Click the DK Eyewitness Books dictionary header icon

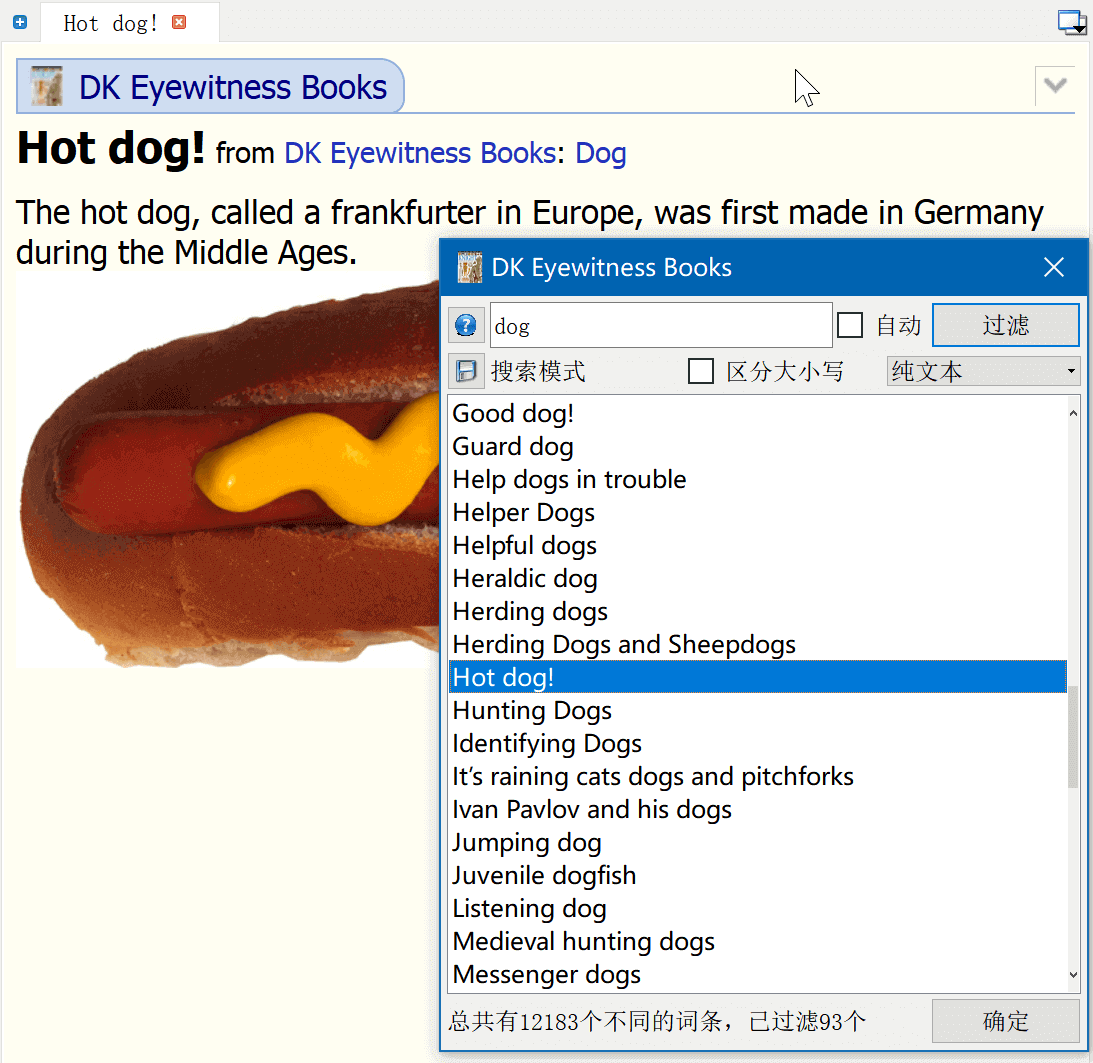coord(47,87)
